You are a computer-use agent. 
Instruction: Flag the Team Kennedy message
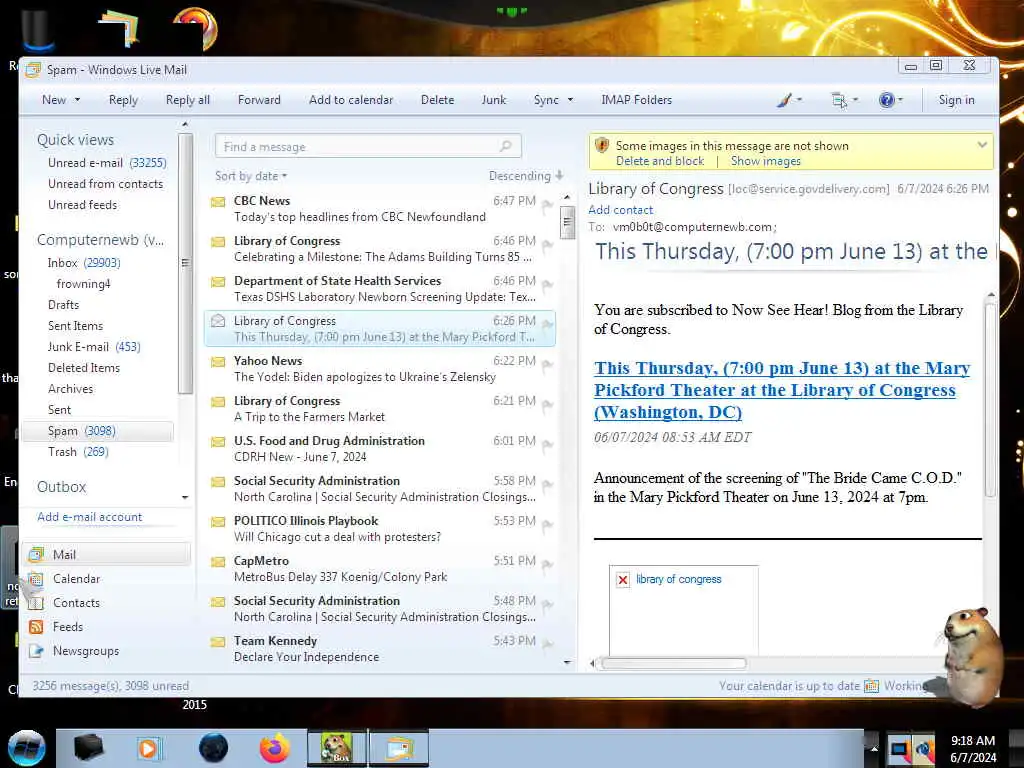547,646
